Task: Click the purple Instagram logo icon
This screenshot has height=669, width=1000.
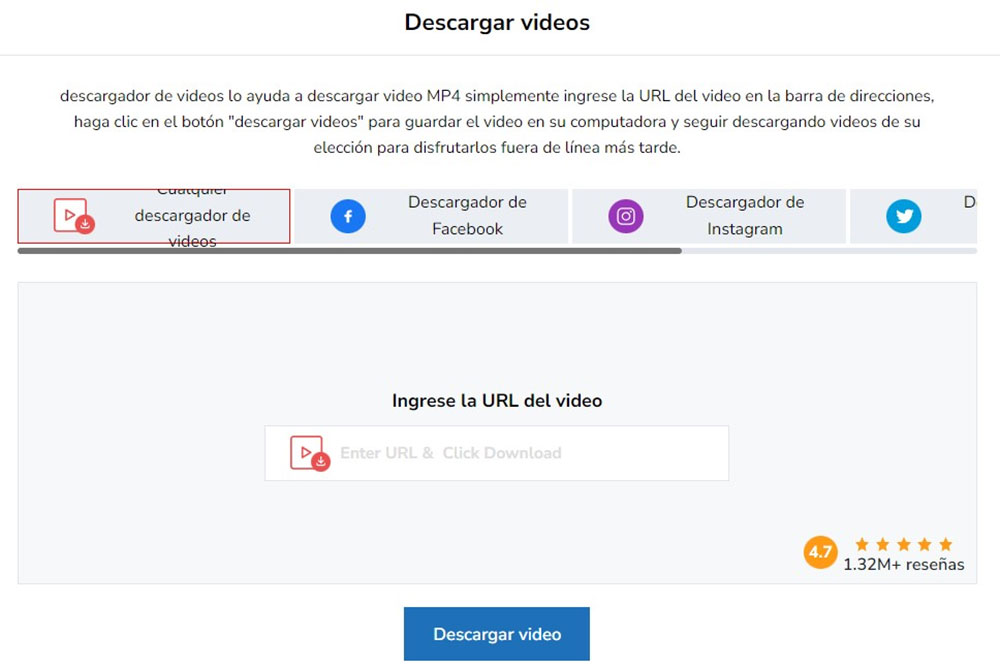Action: pyautogui.click(x=626, y=216)
